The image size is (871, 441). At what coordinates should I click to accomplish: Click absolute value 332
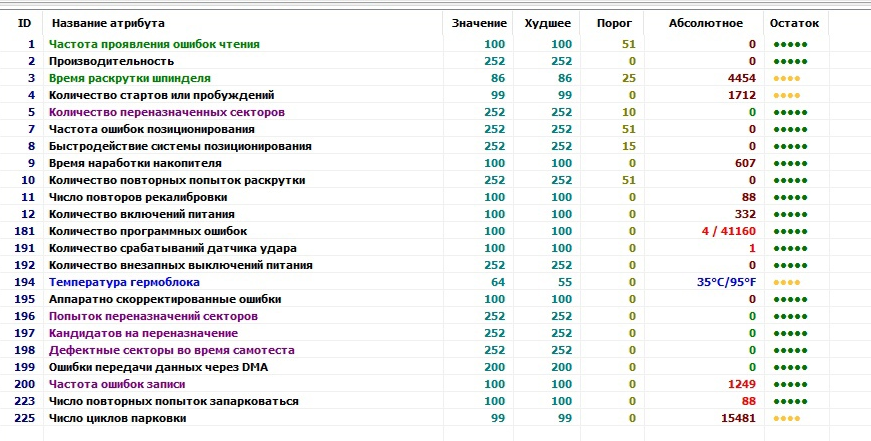(745, 214)
